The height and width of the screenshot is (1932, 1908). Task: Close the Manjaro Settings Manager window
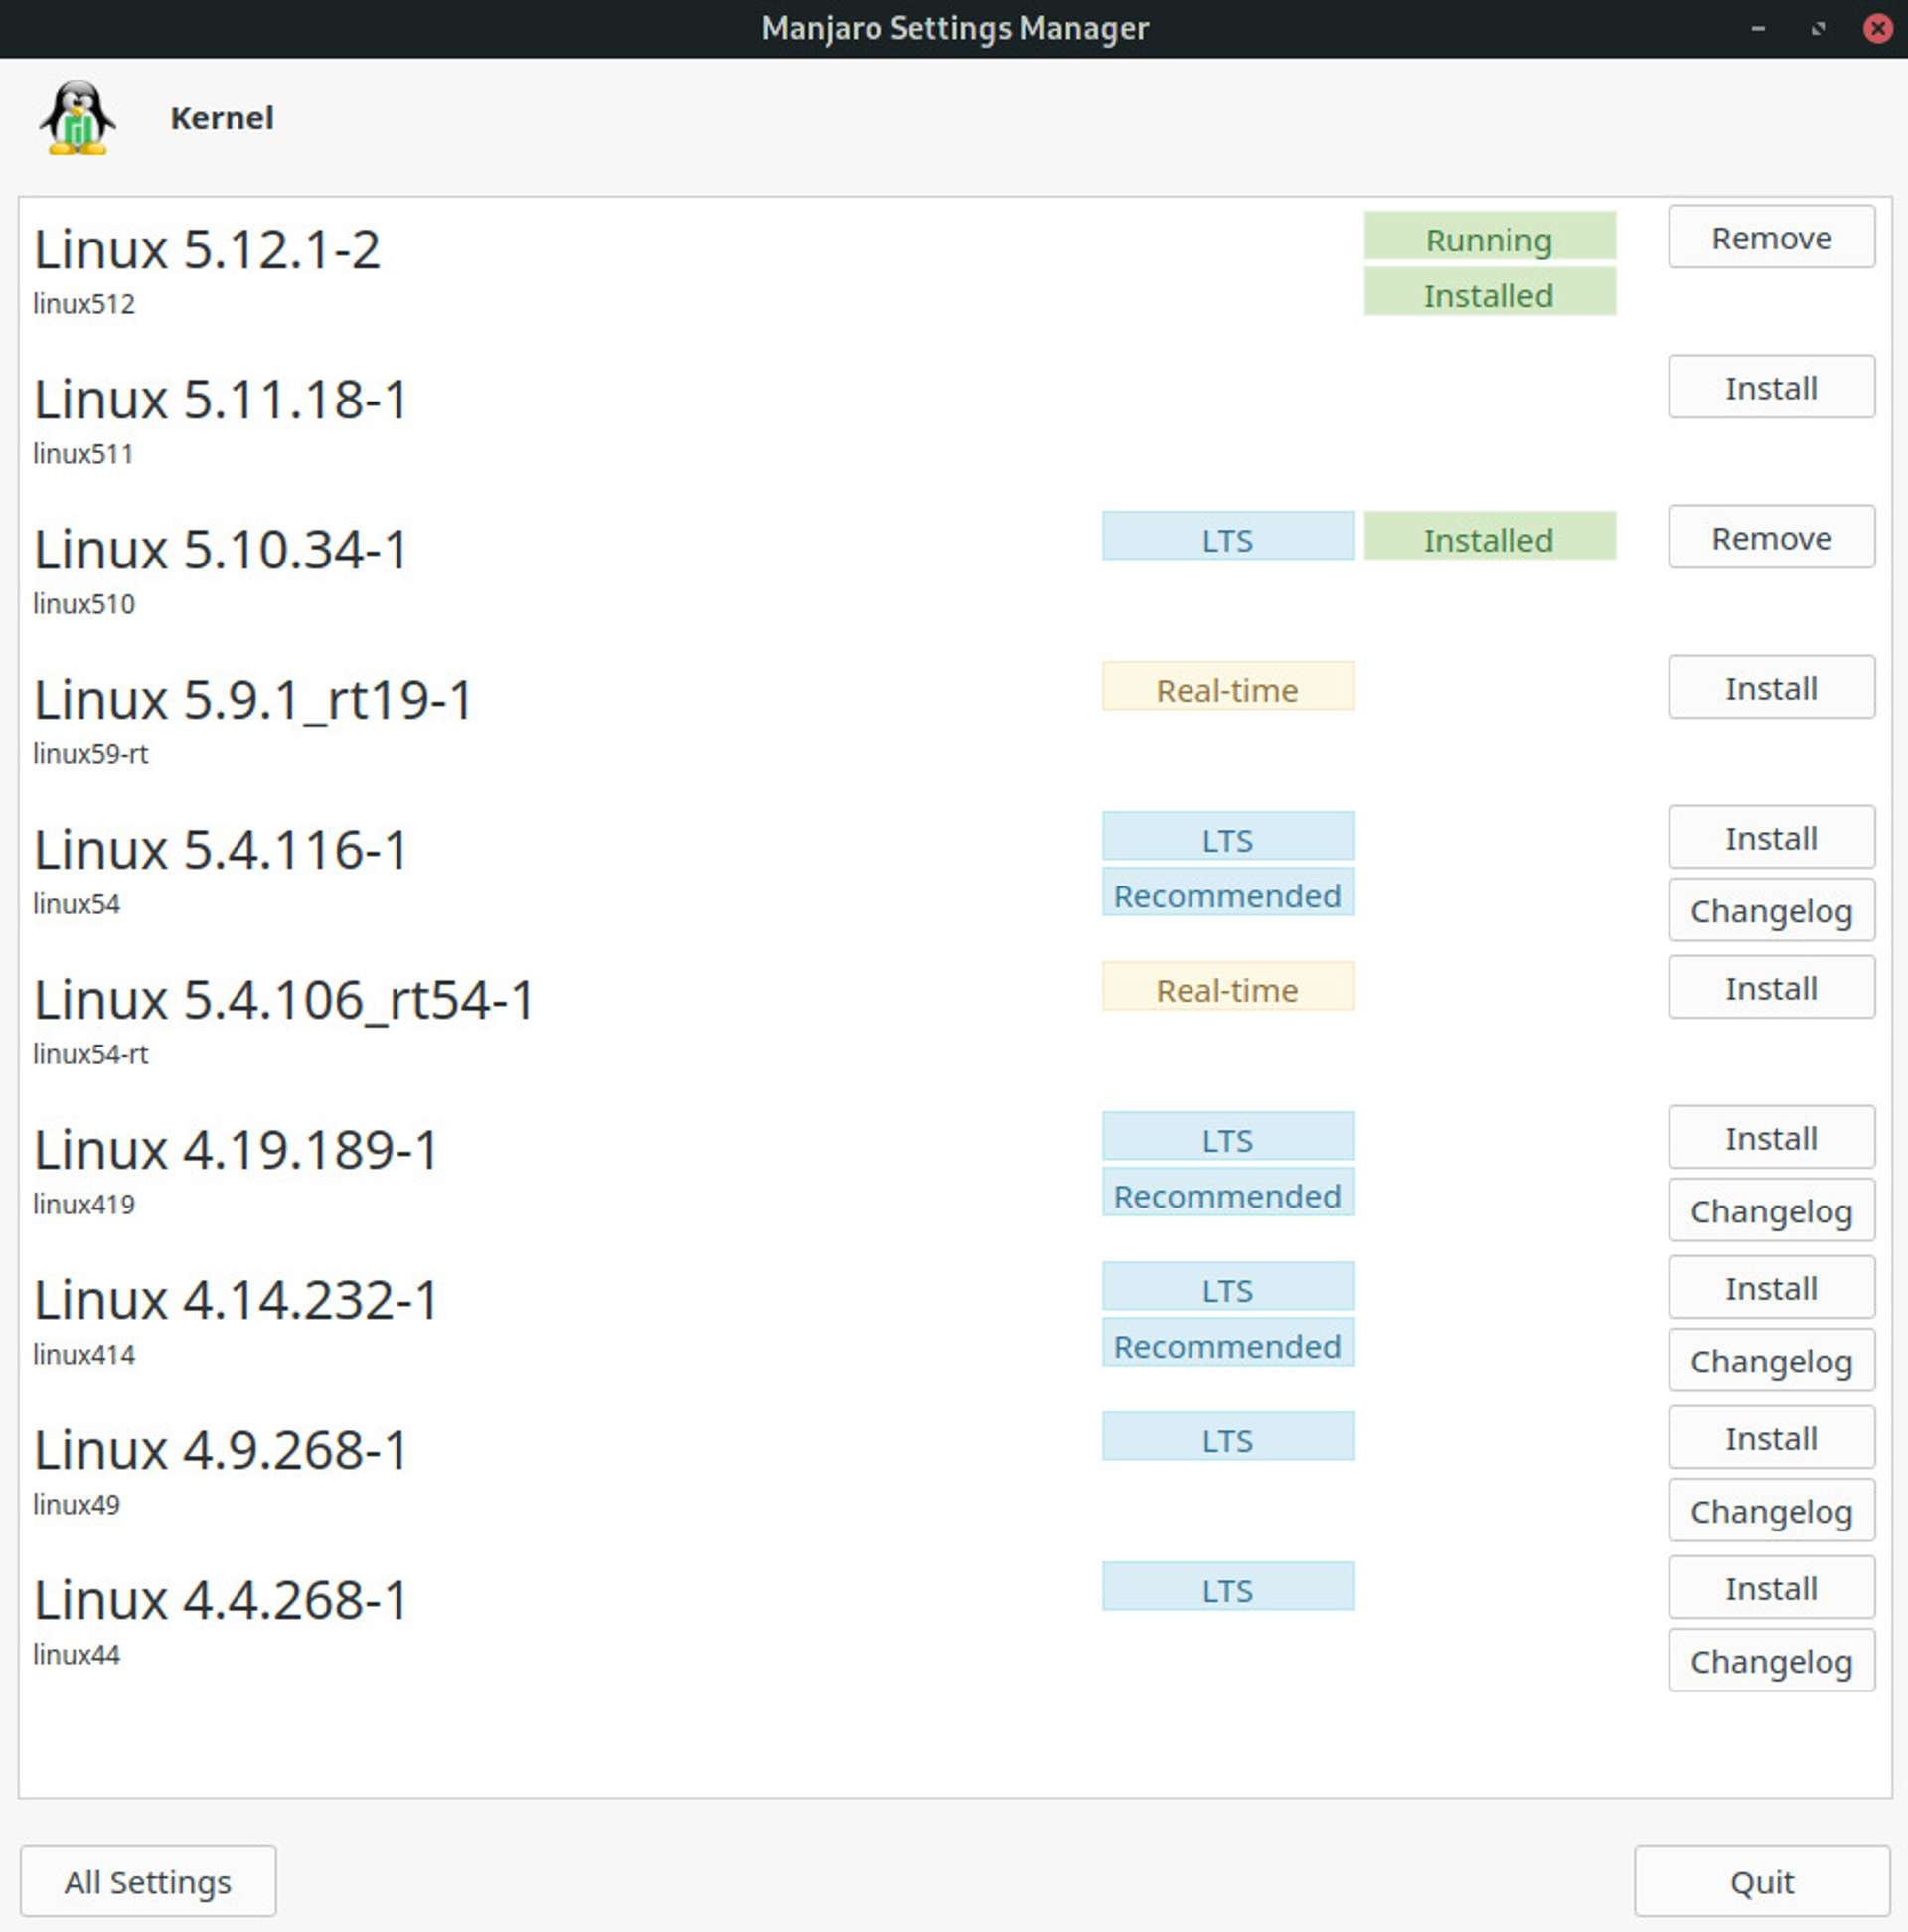(1878, 28)
